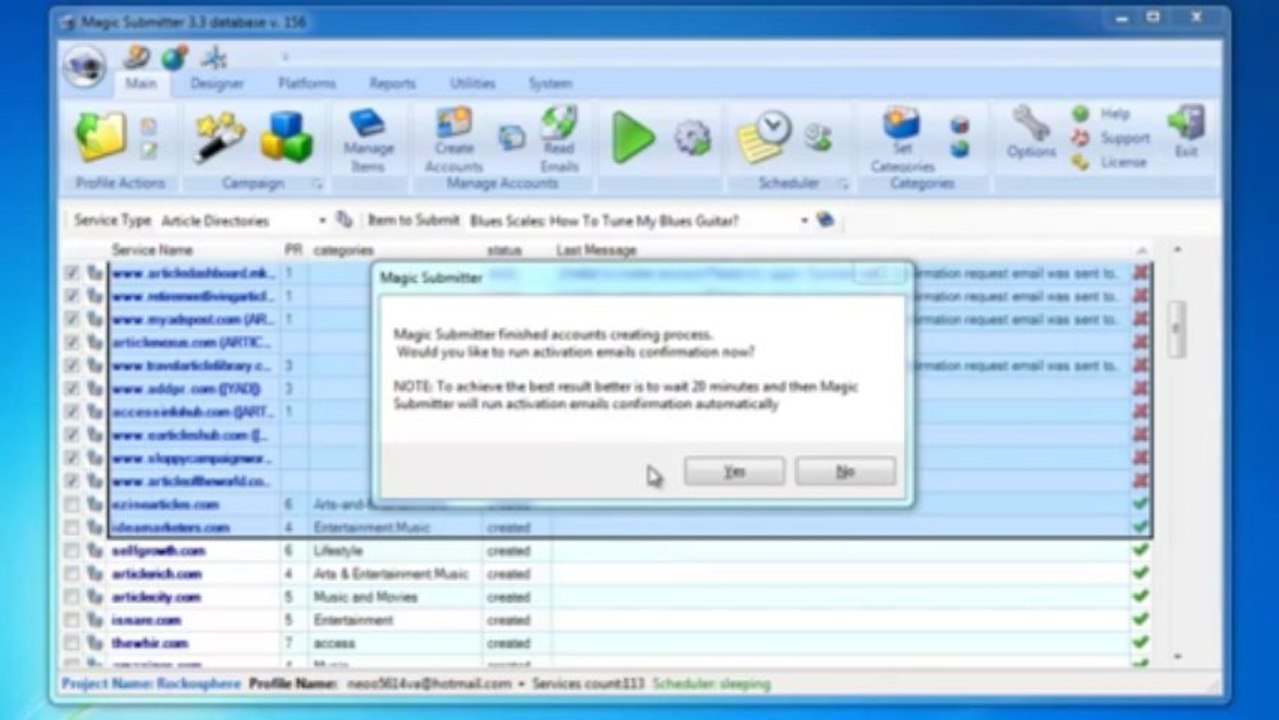Click the green checkmark on the selfgrowth.com row
1279x720 pixels.
pos(1140,550)
